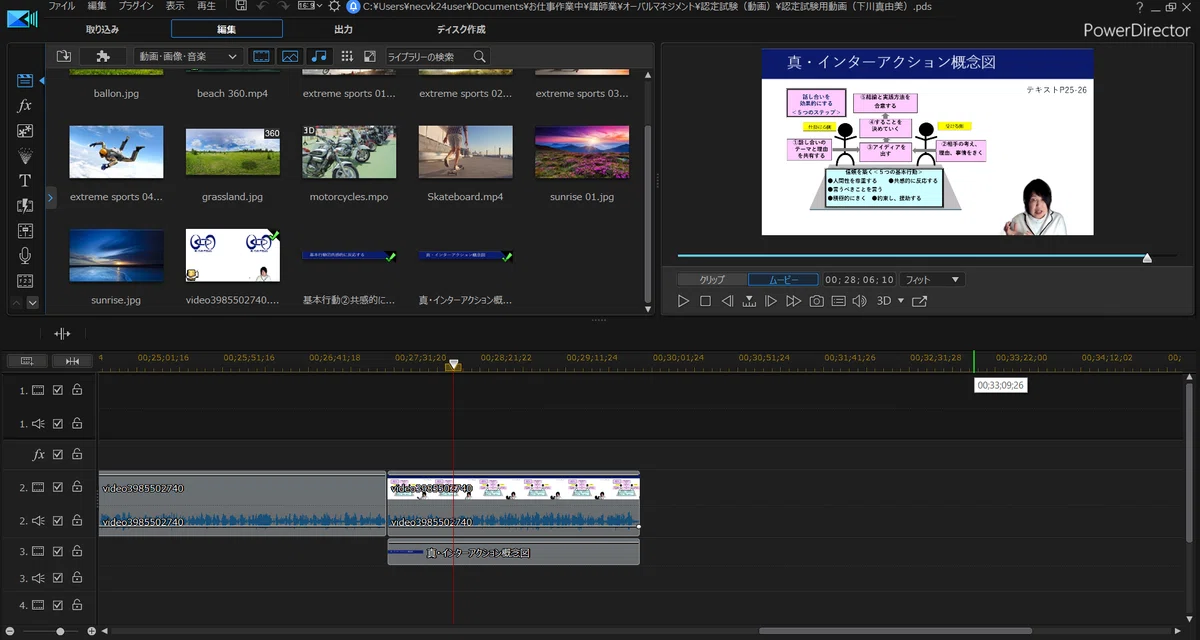Open the Effect Room (fx) in sidebar
1200x640 pixels.
pyautogui.click(x=25, y=105)
